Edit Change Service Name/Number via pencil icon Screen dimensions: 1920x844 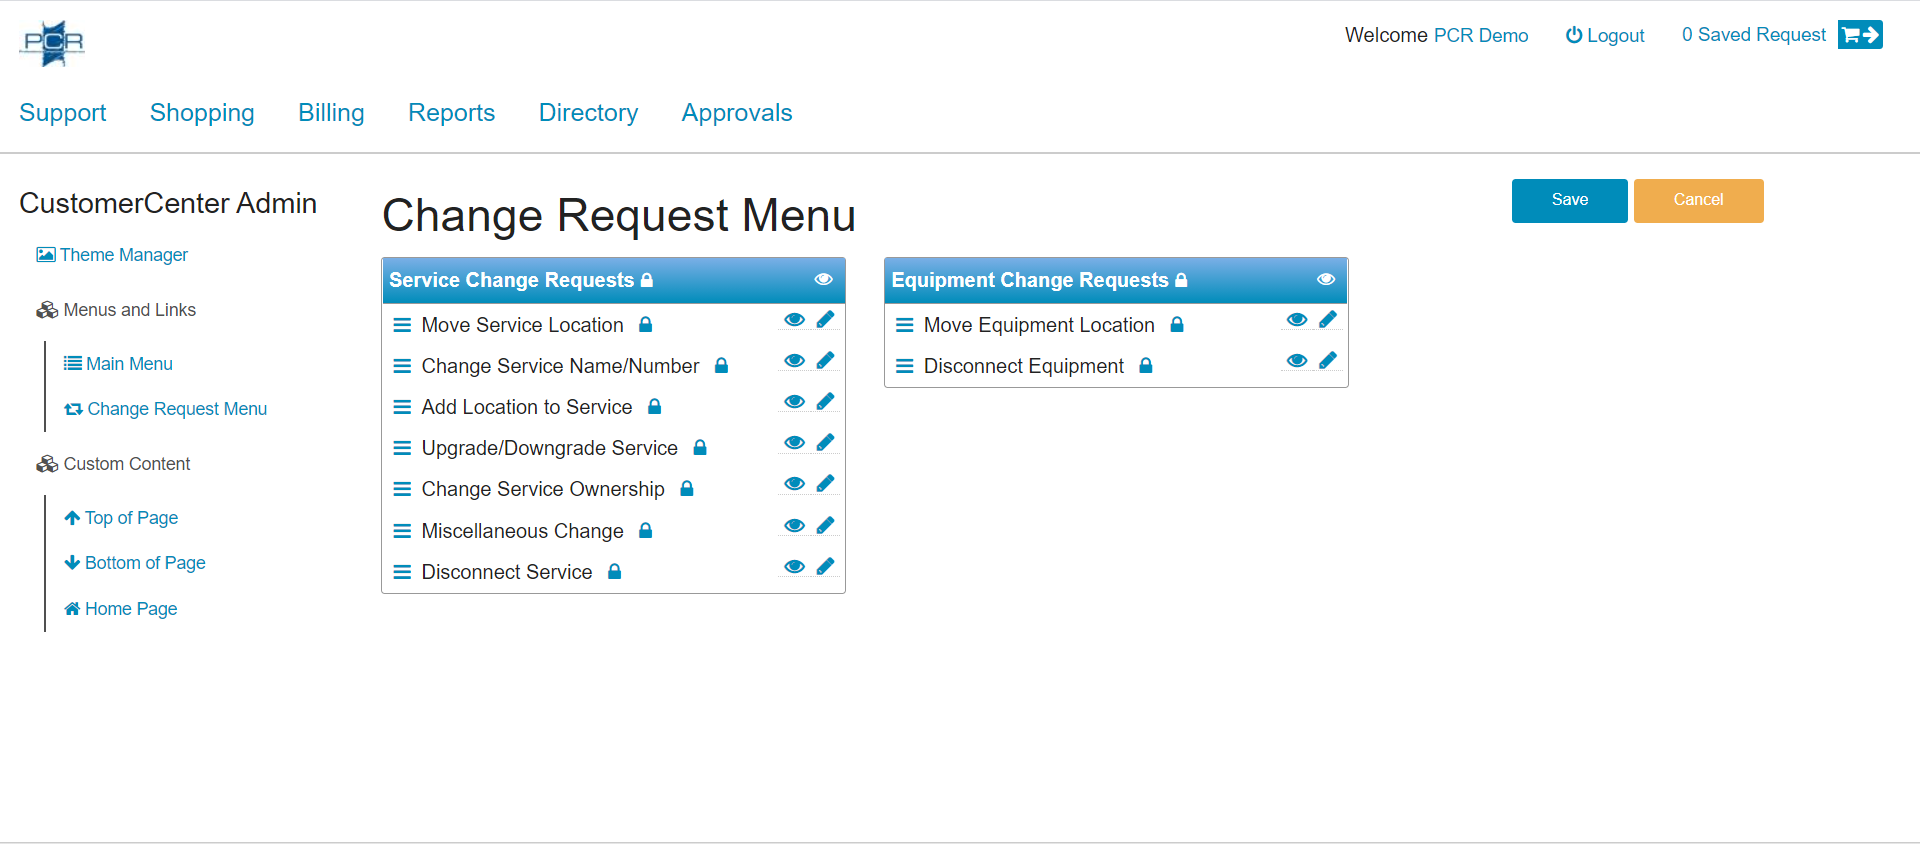(825, 361)
